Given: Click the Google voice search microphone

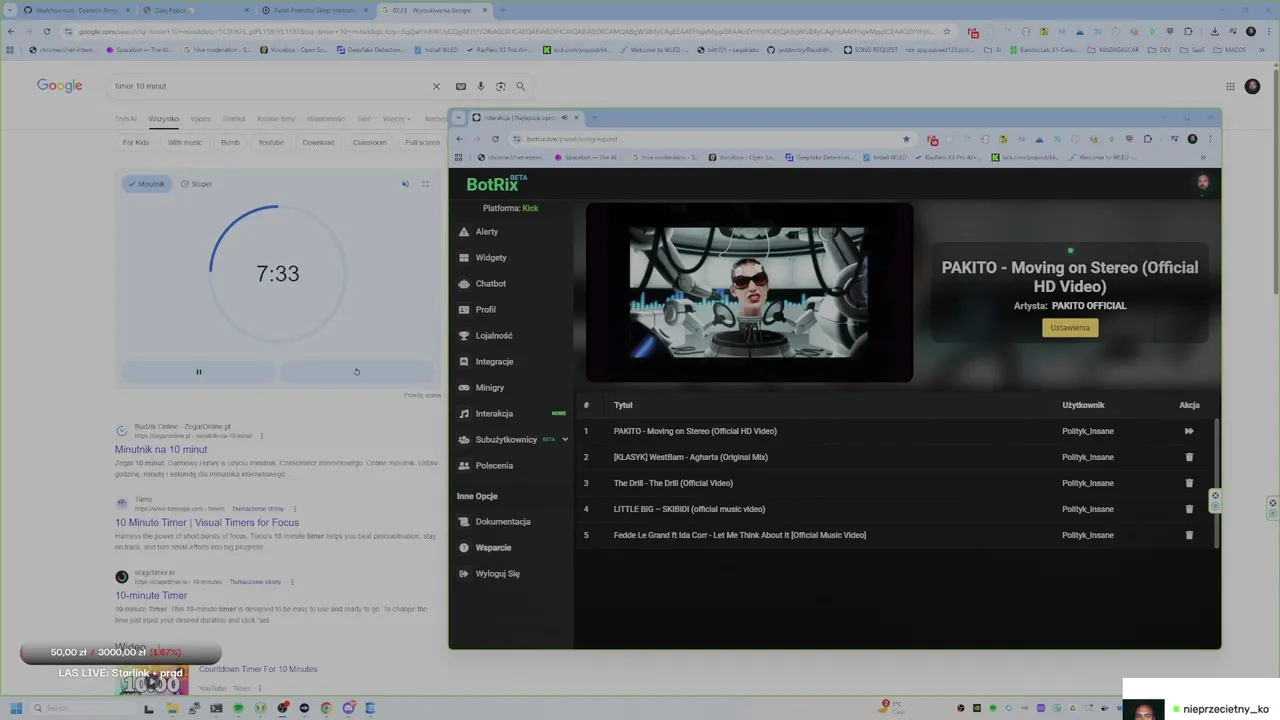Looking at the screenshot, I should coord(481,86).
